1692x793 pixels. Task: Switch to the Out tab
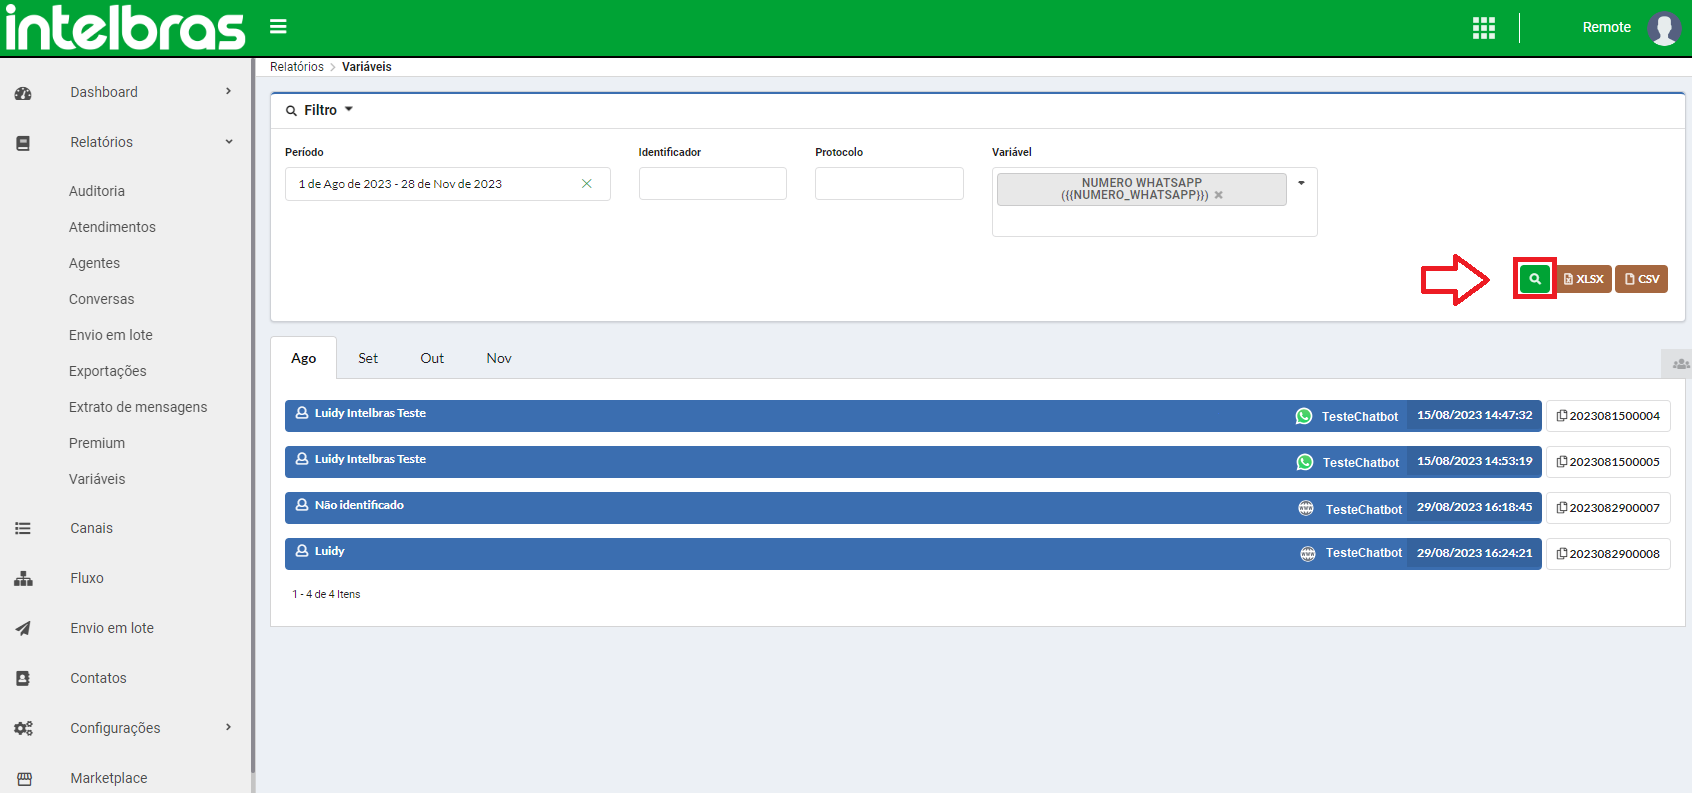coord(432,358)
